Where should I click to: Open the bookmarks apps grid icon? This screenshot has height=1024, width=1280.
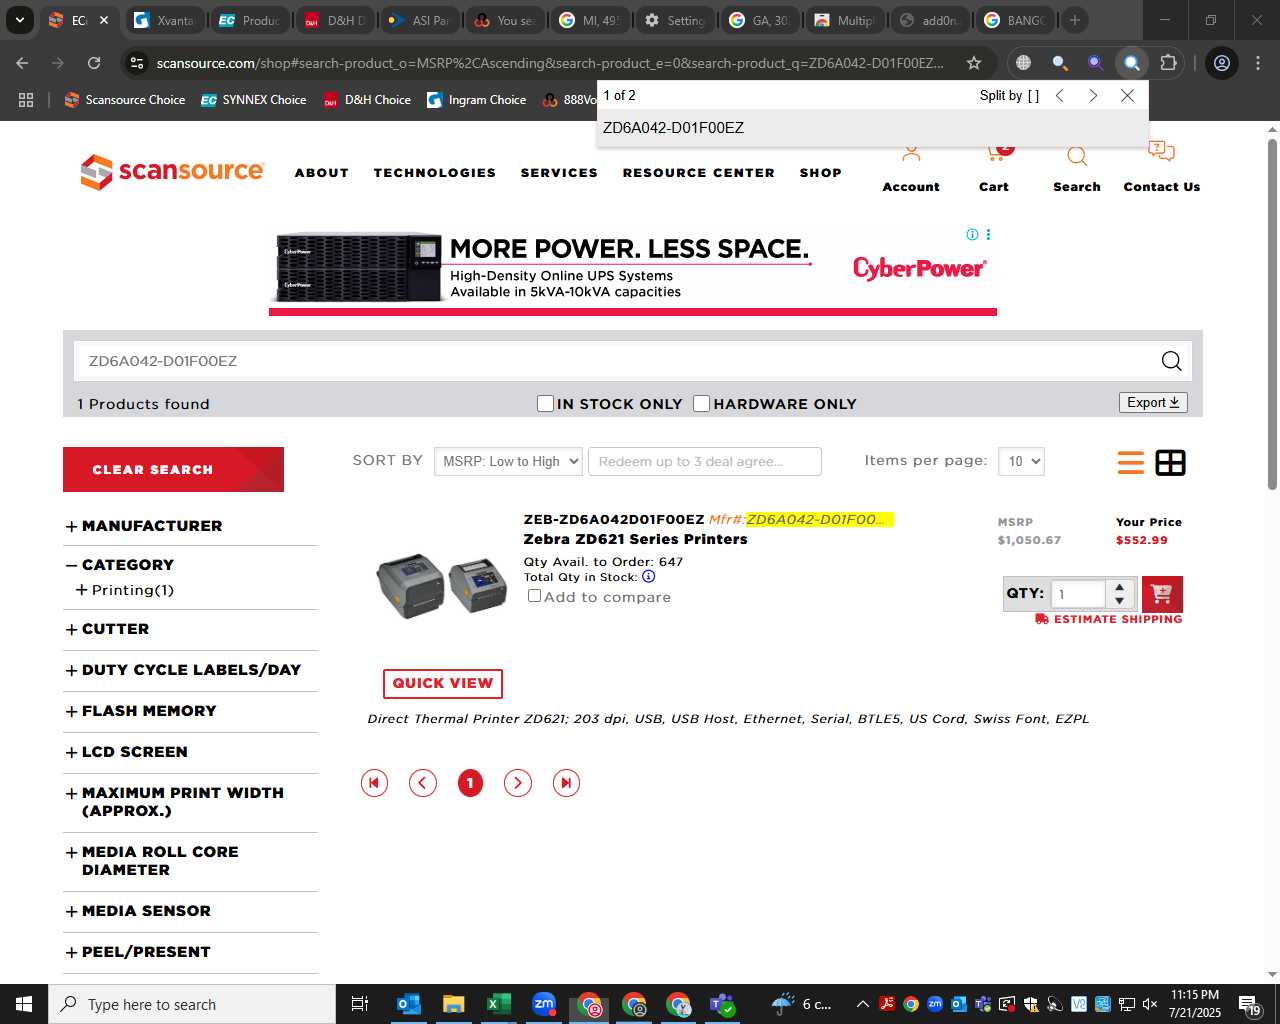pyautogui.click(x=26, y=100)
